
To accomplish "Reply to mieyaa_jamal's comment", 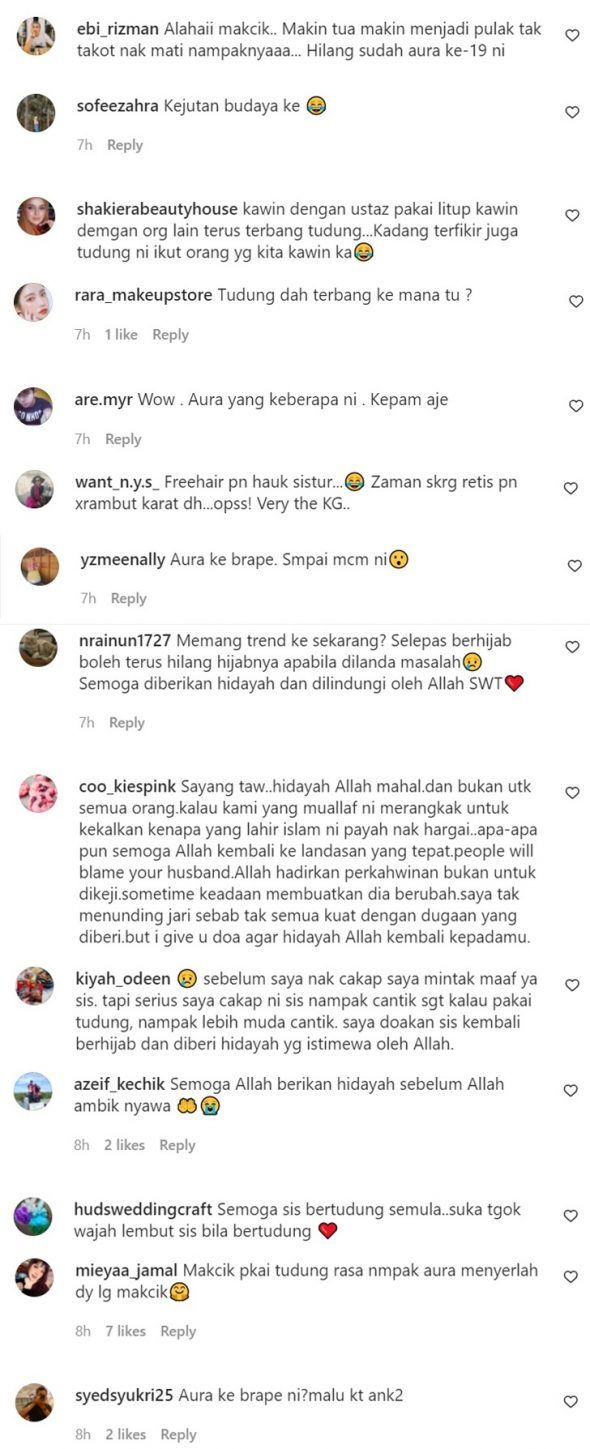I will click(x=178, y=1331).
